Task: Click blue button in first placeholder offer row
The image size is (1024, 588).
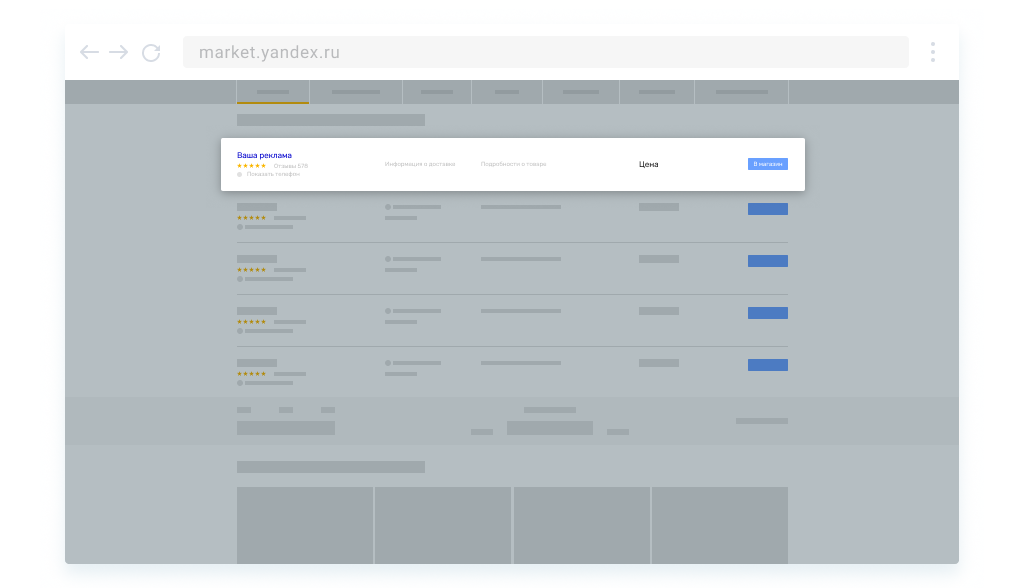Action: point(767,209)
